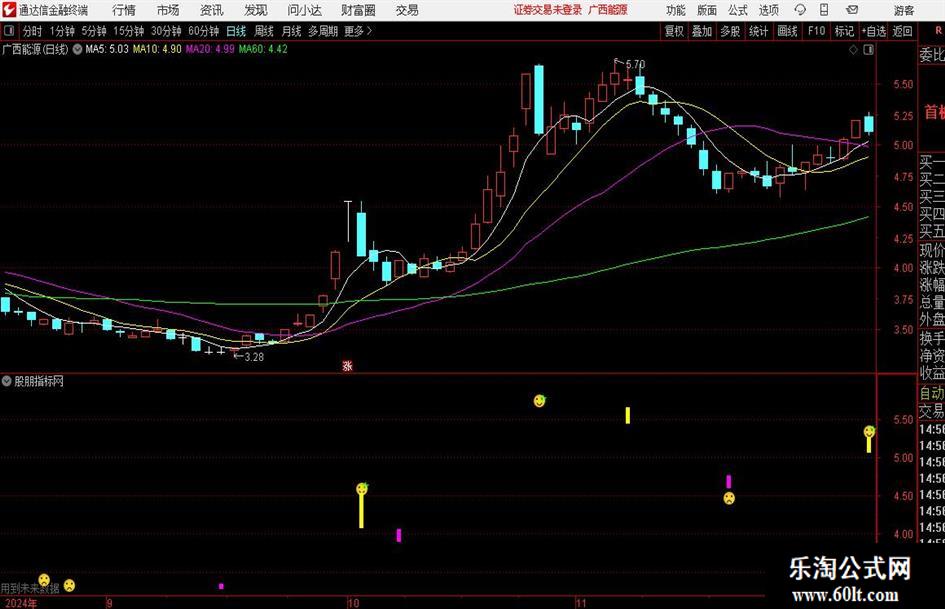The width and height of the screenshot is (945, 609).
Task: Open the 问小达 menu
Action: (x=304, y=10)
